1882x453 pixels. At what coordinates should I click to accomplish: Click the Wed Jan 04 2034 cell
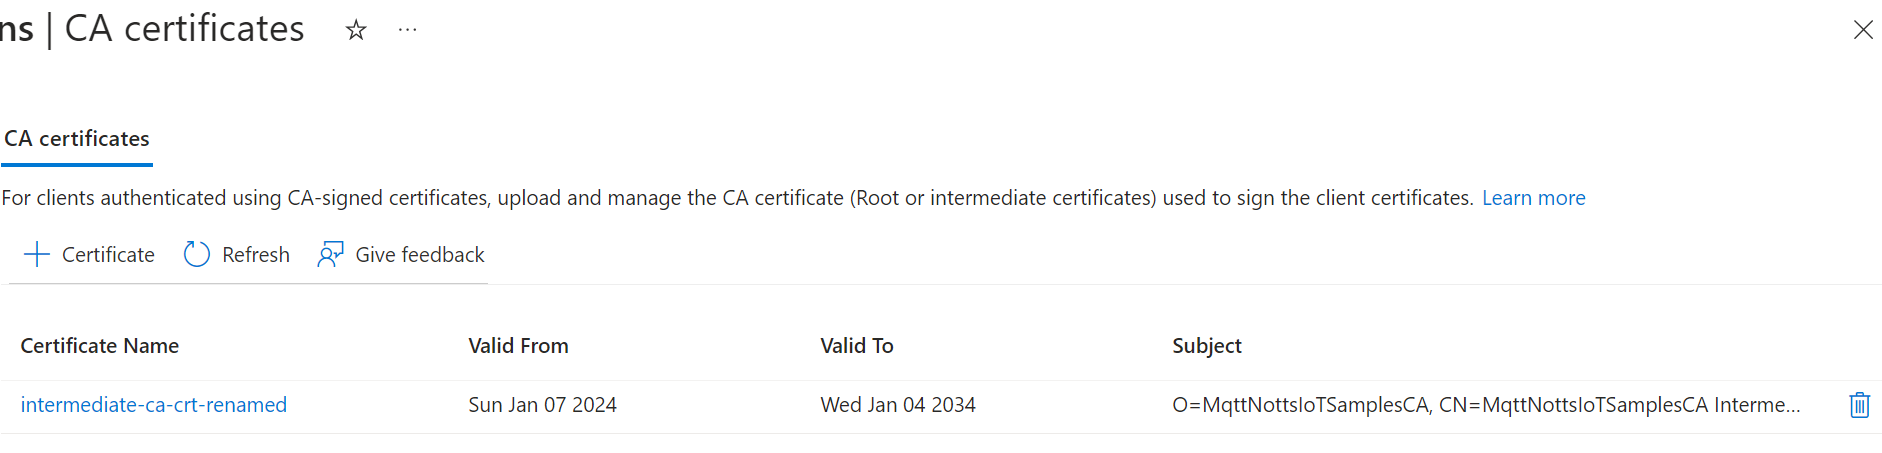897,405
